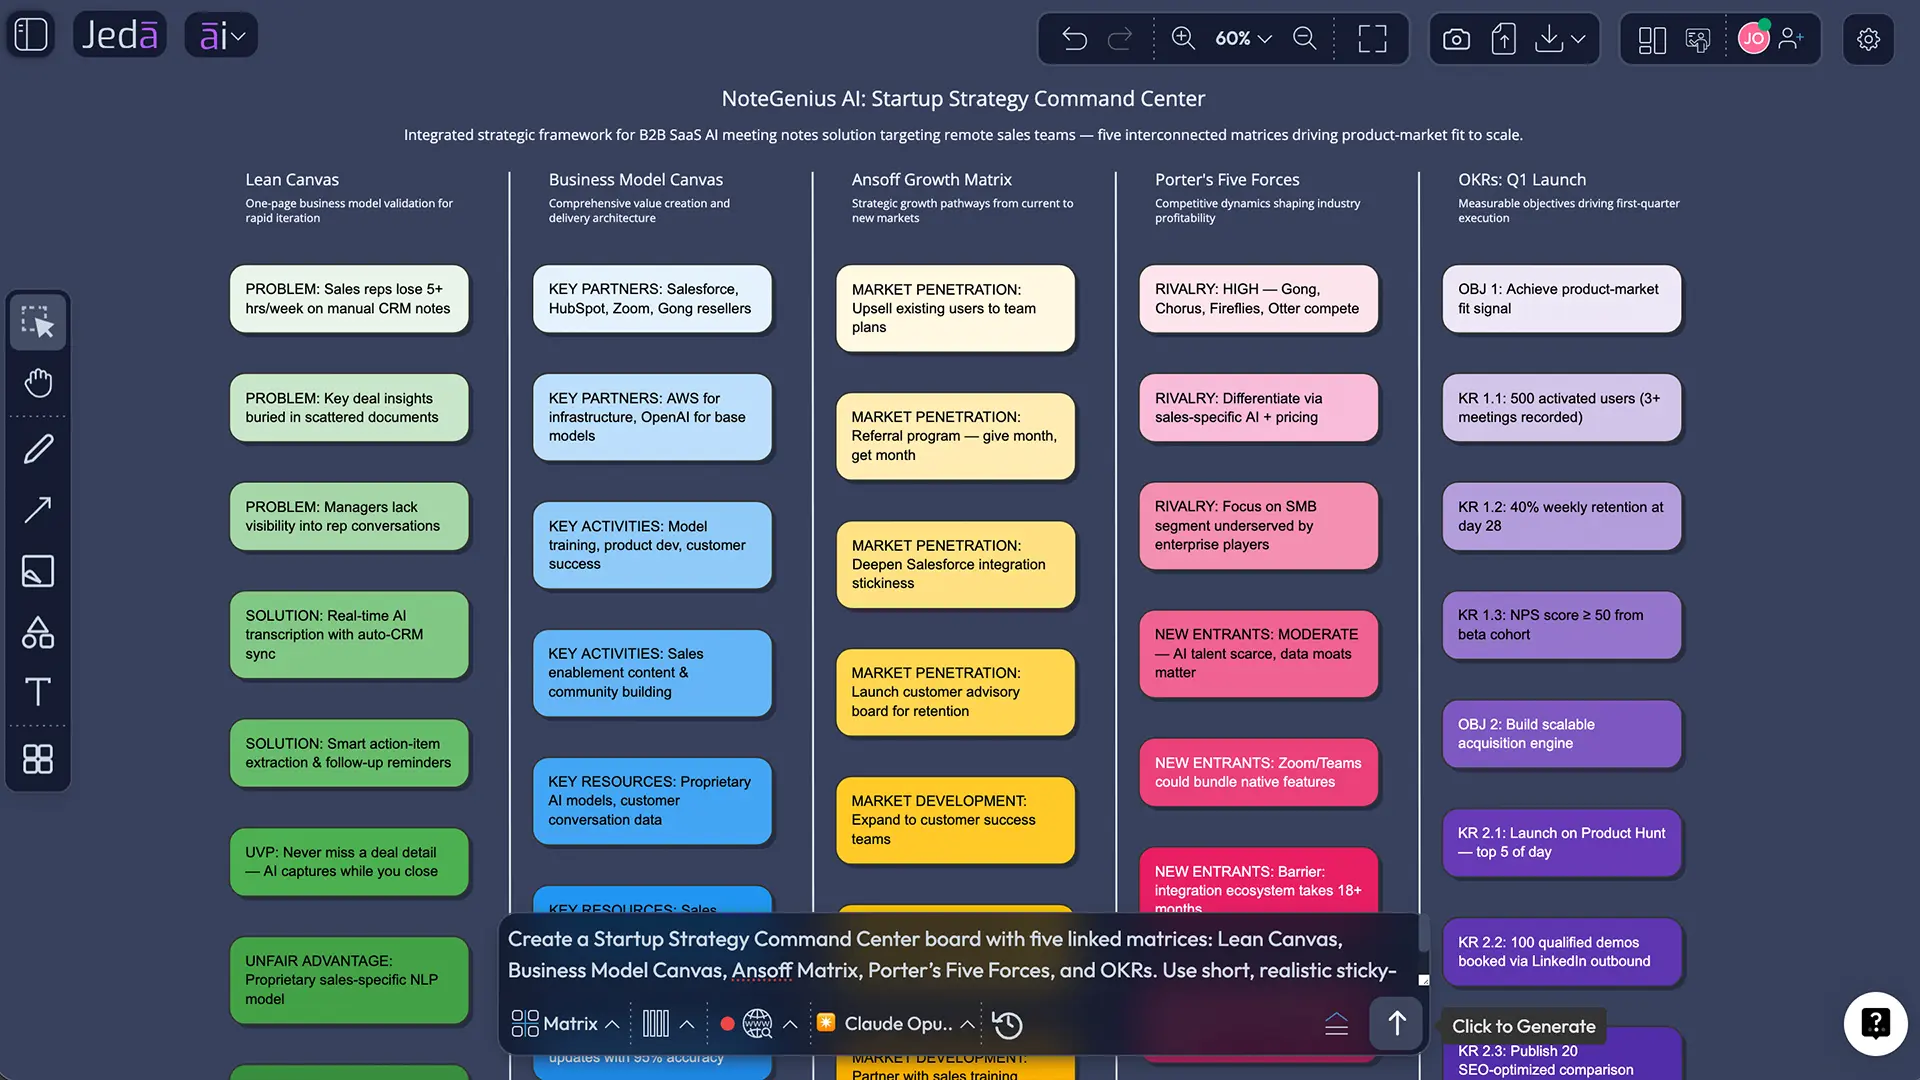
Task: Invite a collaborator with add-user icon
Action: tap(1791, 39)
